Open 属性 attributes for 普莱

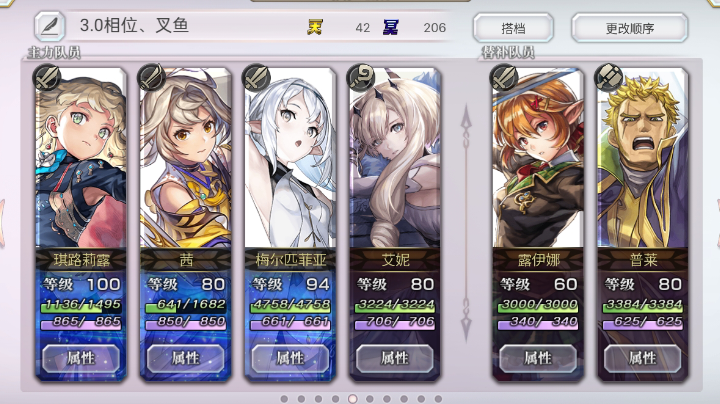pos(642,358)
